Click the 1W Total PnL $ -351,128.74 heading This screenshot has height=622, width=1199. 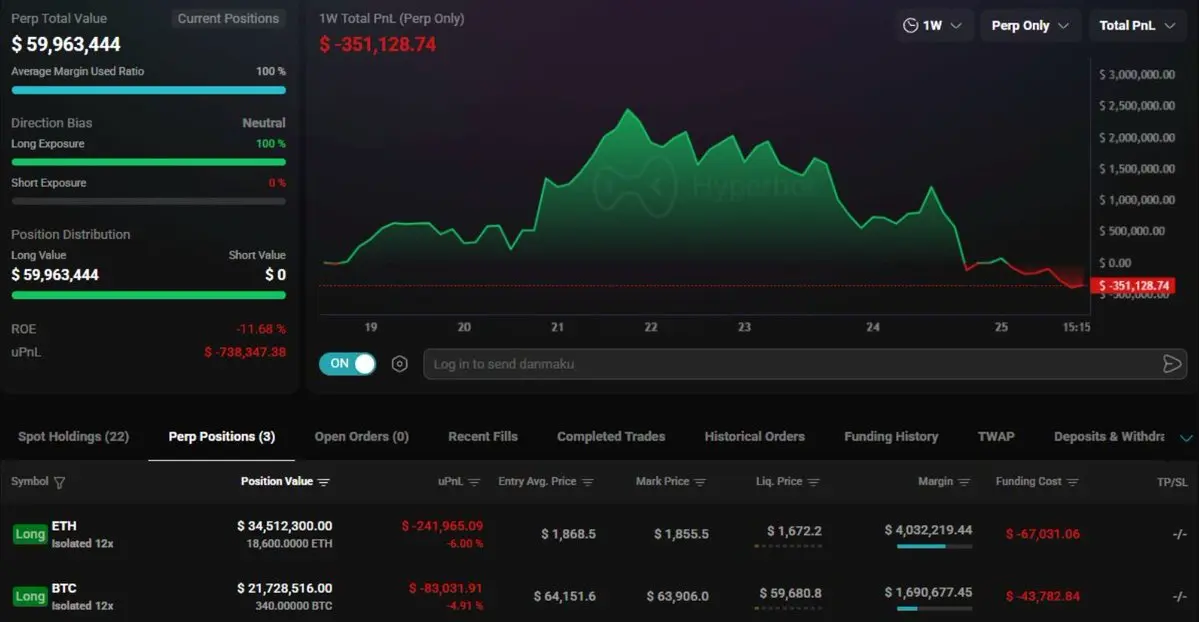tap(378, 44)
